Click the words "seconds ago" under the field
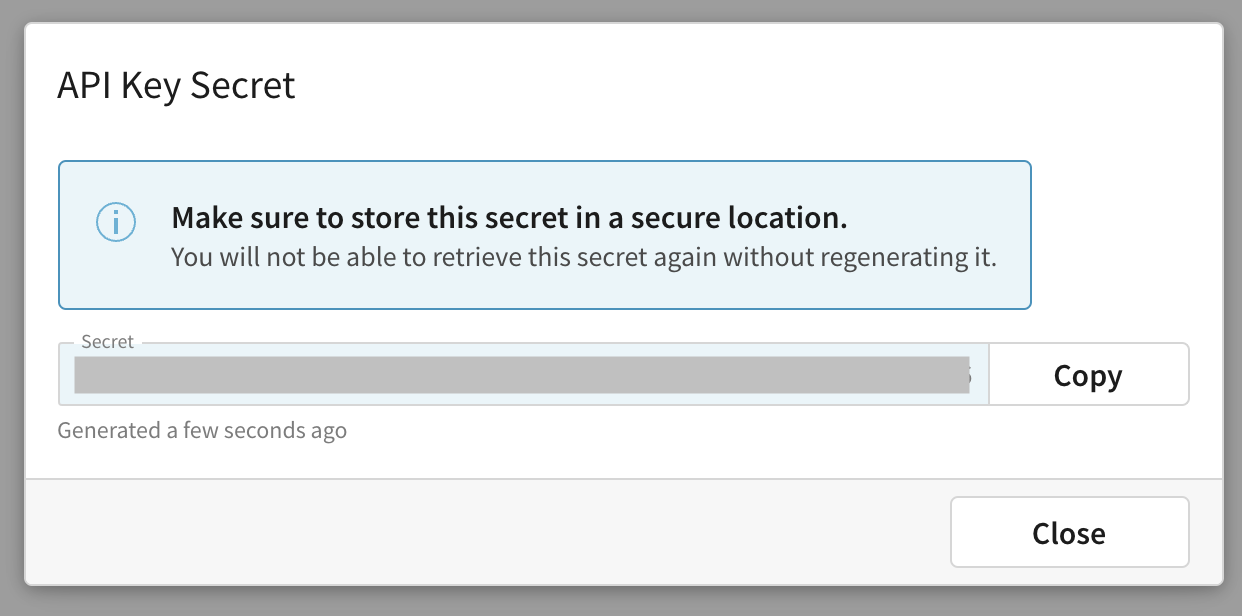 285,431
